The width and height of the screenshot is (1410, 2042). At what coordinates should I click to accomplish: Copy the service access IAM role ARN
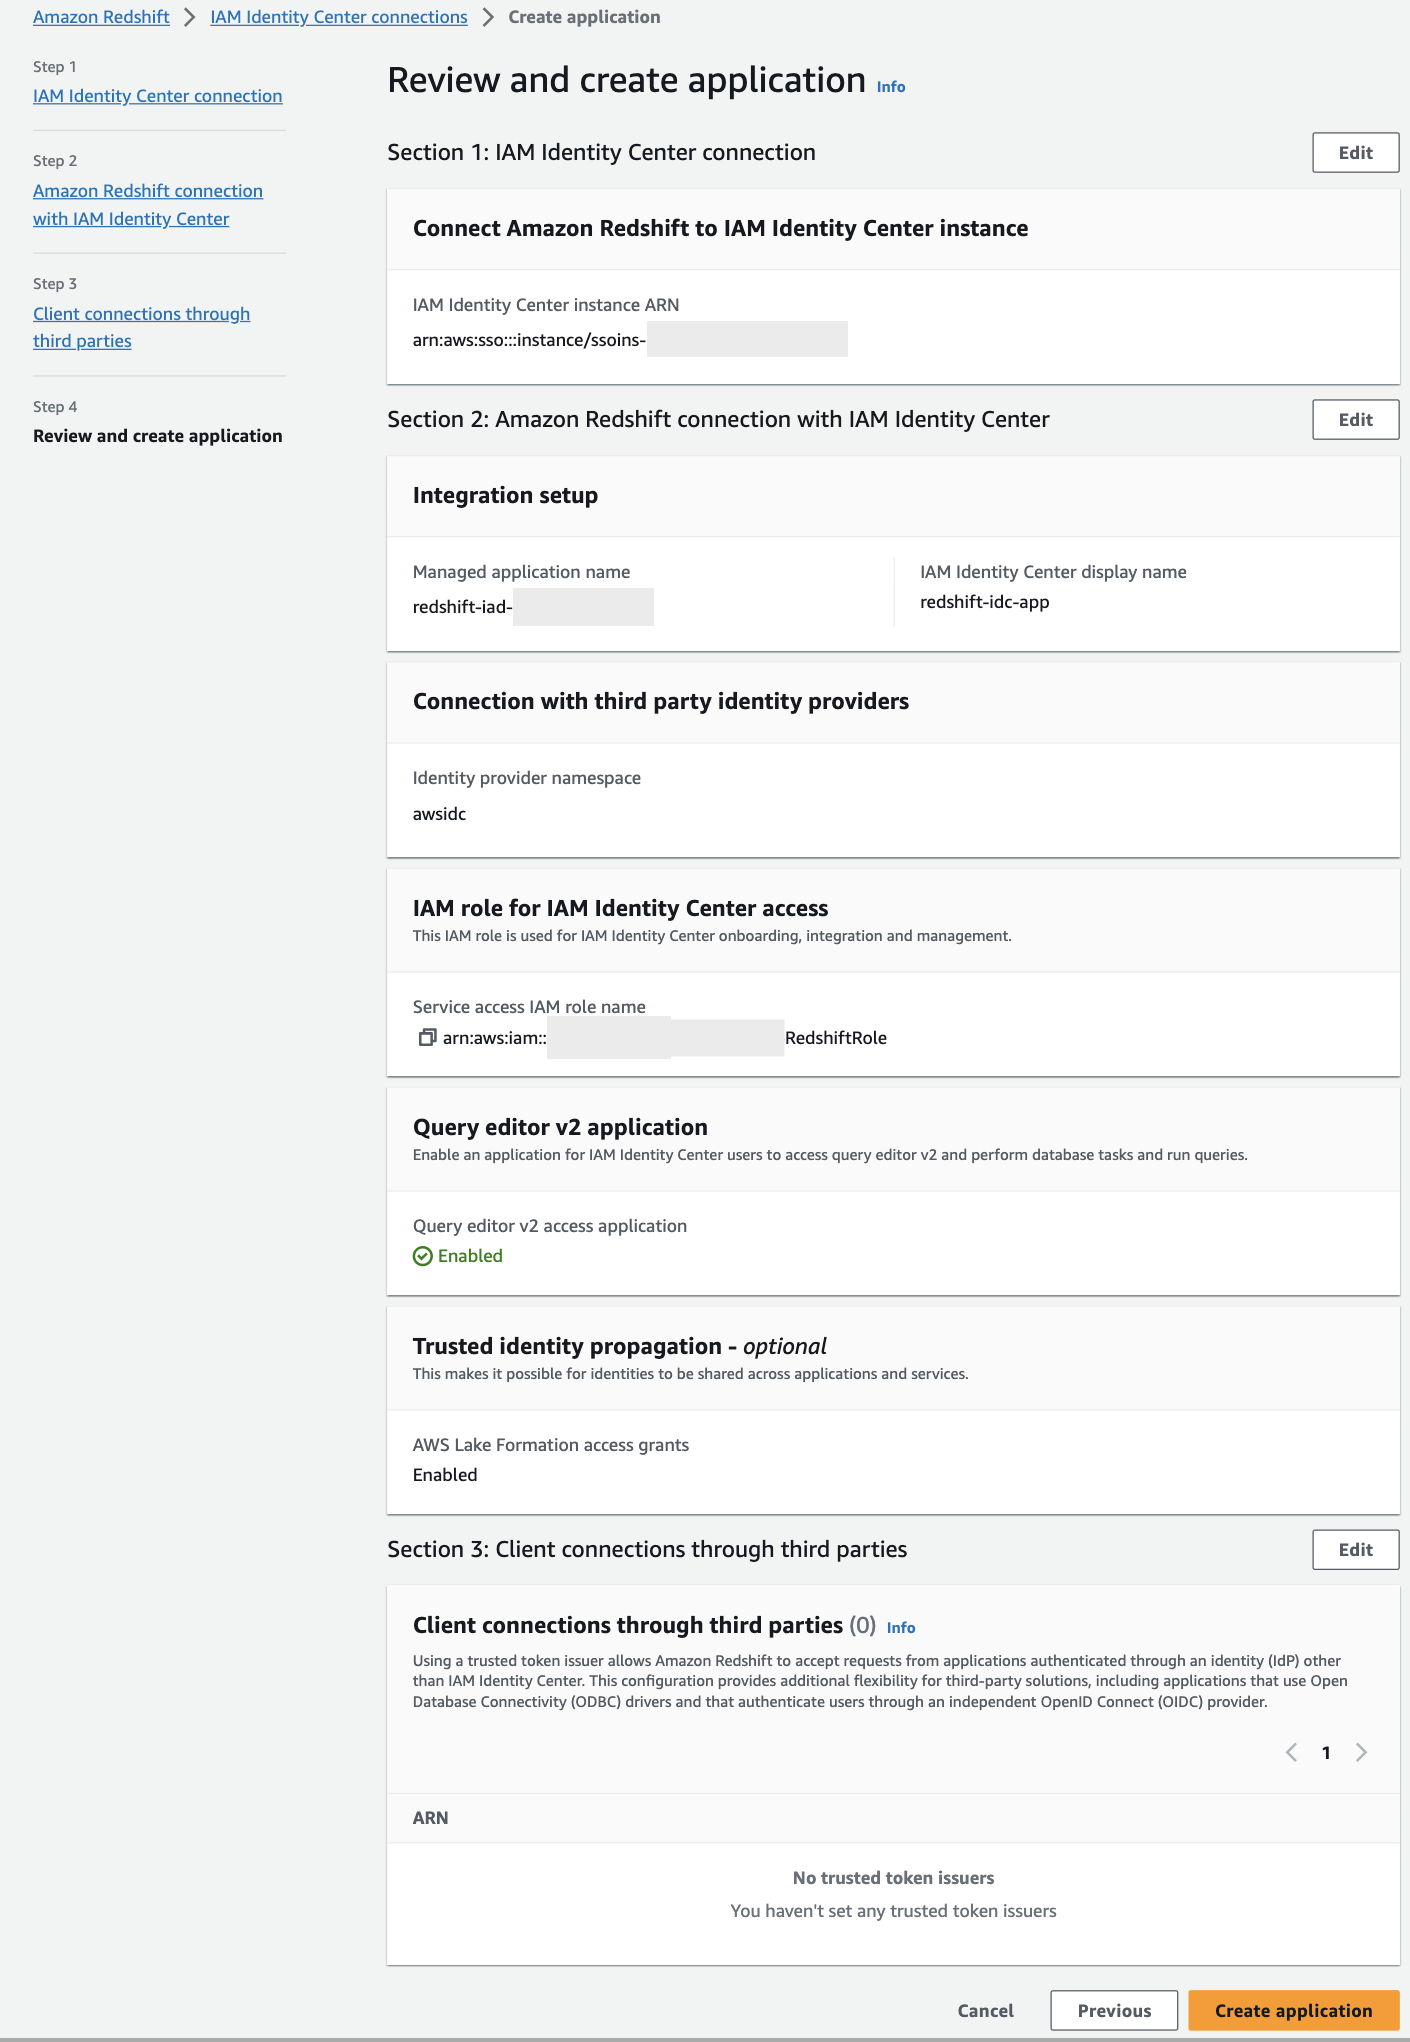point(427,1037)
